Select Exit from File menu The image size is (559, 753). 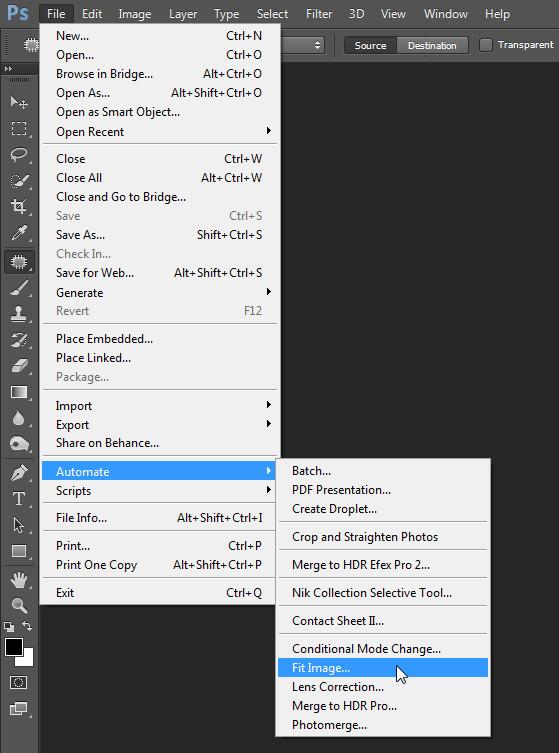159,593
